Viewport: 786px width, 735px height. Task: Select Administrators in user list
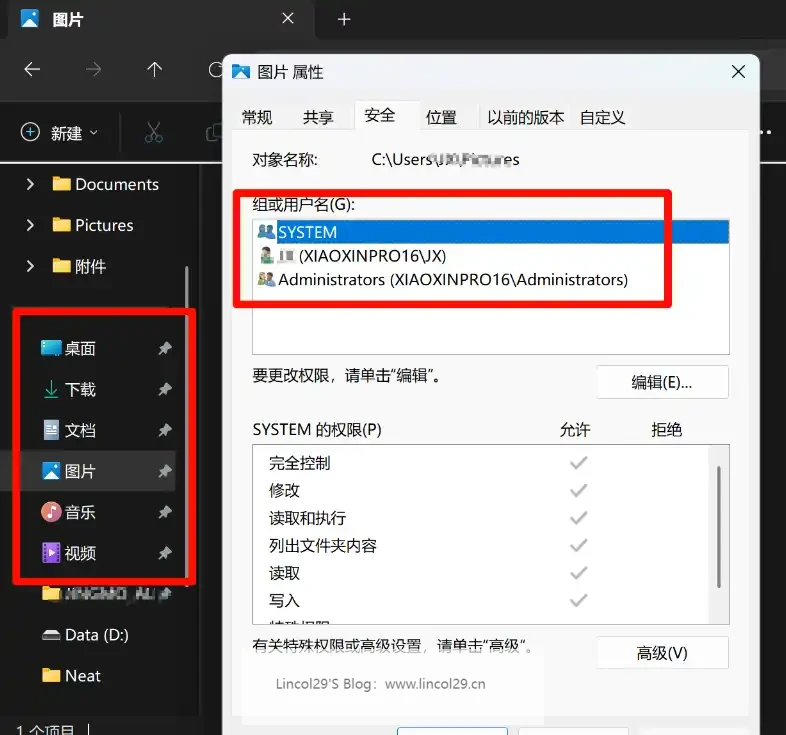pyautogui.click(x=452, y=280)
